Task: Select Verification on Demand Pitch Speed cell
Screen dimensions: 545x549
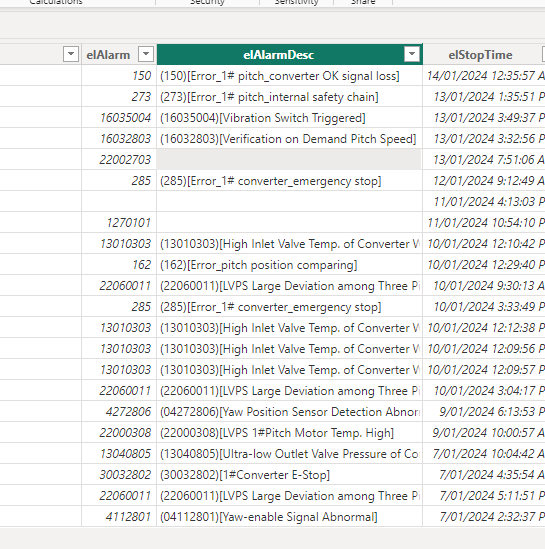Action: pos(289,139)
